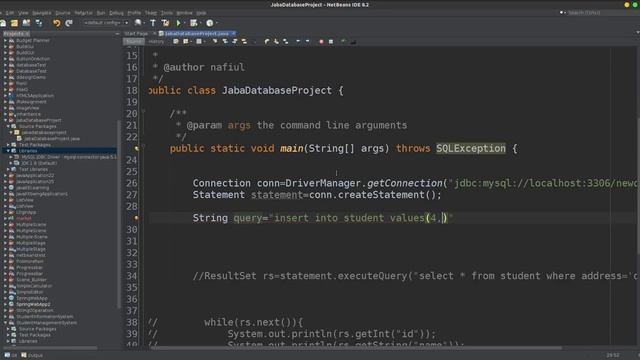Build the project with the hammer icon
The height and width of the screenshot is (360, 640).
pos(153,23)
